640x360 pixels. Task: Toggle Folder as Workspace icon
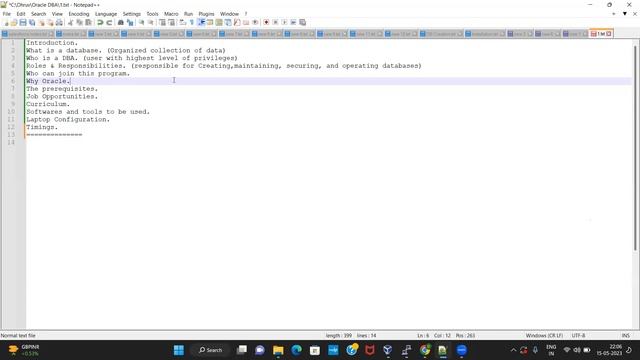246,22
